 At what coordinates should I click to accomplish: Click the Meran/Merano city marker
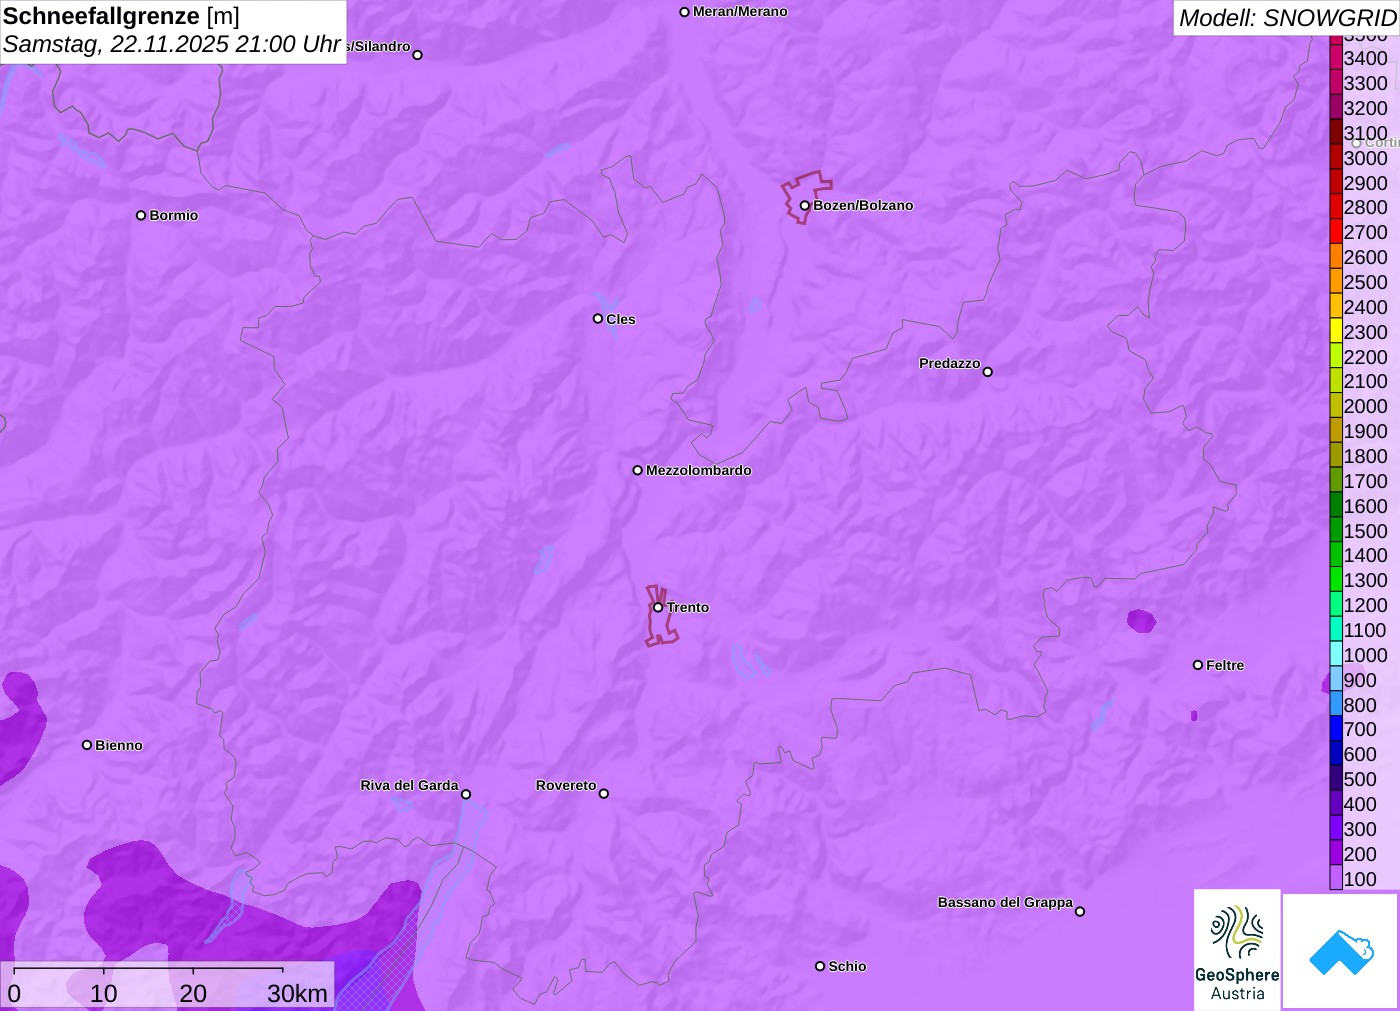(x=684, y=12)
